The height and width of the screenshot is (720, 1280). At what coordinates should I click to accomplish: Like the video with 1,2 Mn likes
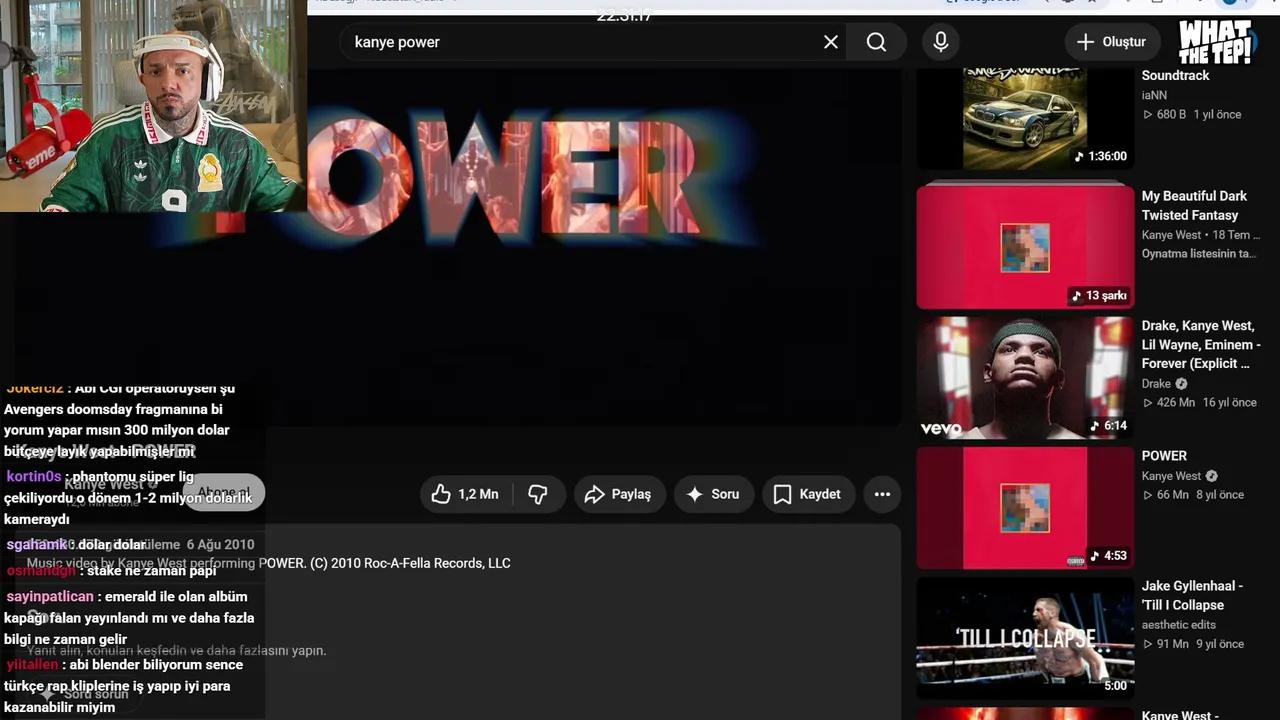(465, 494)
